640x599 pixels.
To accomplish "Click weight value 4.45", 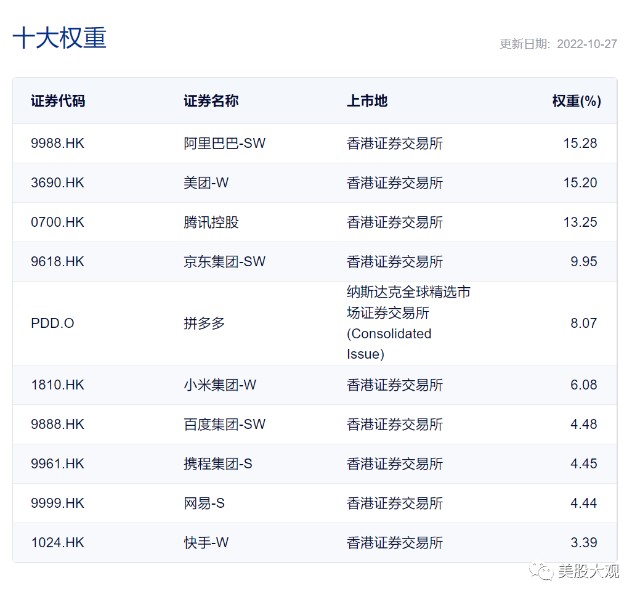I will [584, 464].
